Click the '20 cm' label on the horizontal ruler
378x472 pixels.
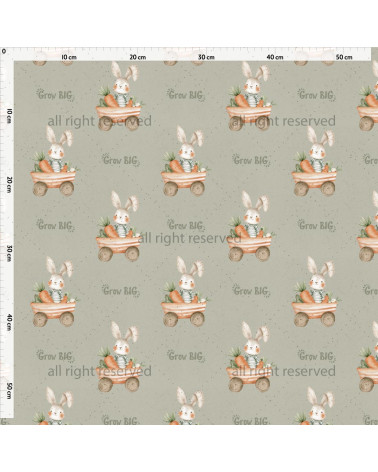pos(138,57)
